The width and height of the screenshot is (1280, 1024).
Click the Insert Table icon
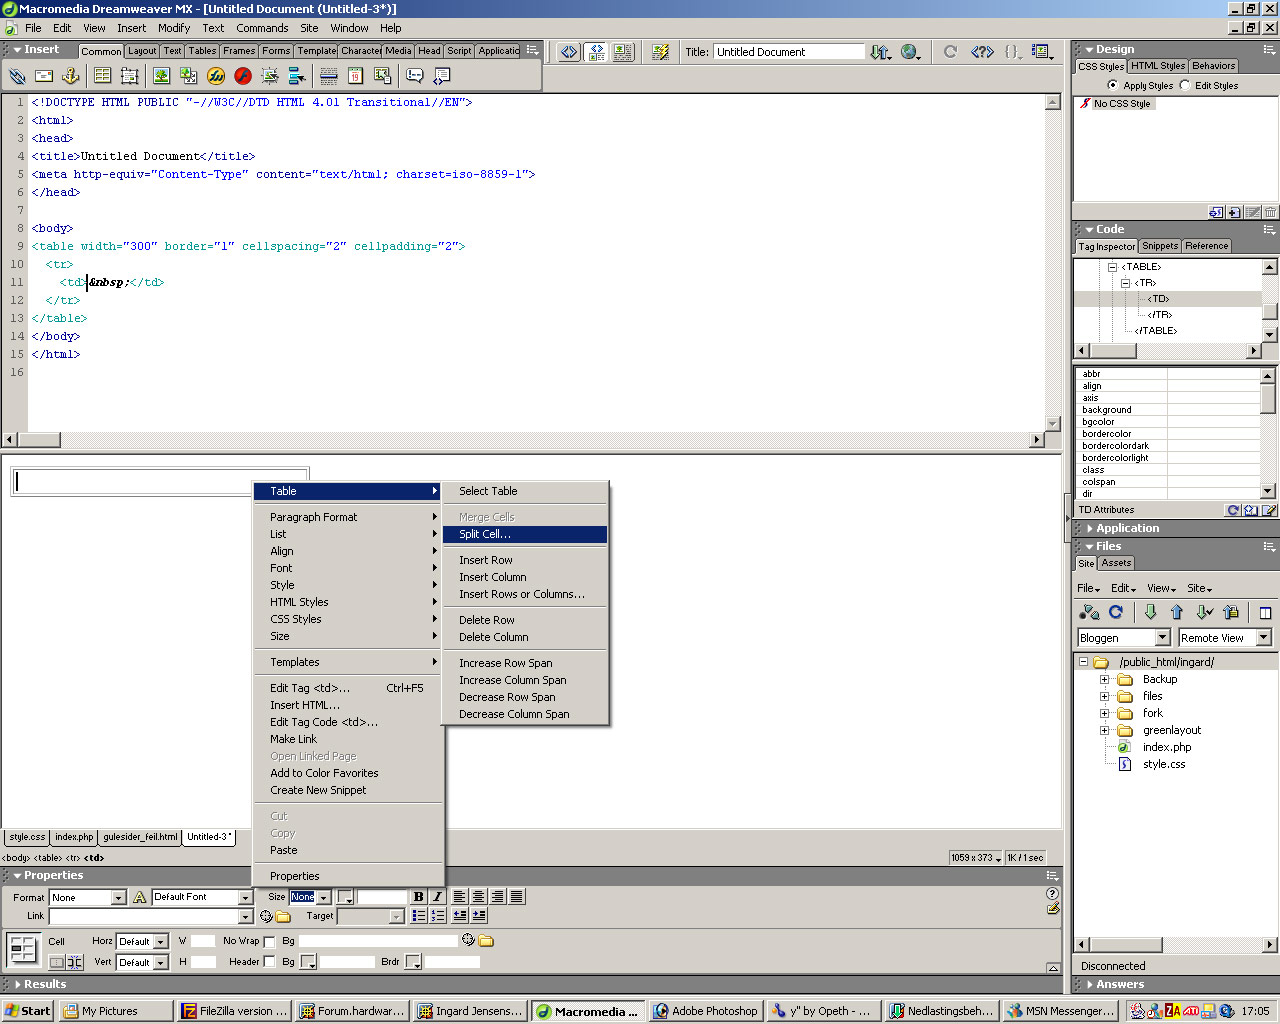[x=102, y=76]
